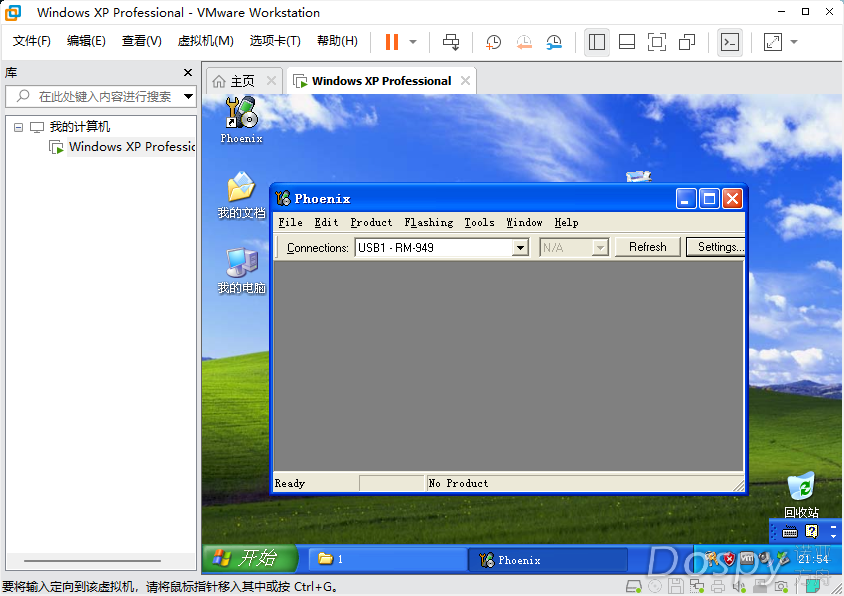Click the Settings... button in Phoenix
The image size is (844, 596).
(x=716, y=247)
